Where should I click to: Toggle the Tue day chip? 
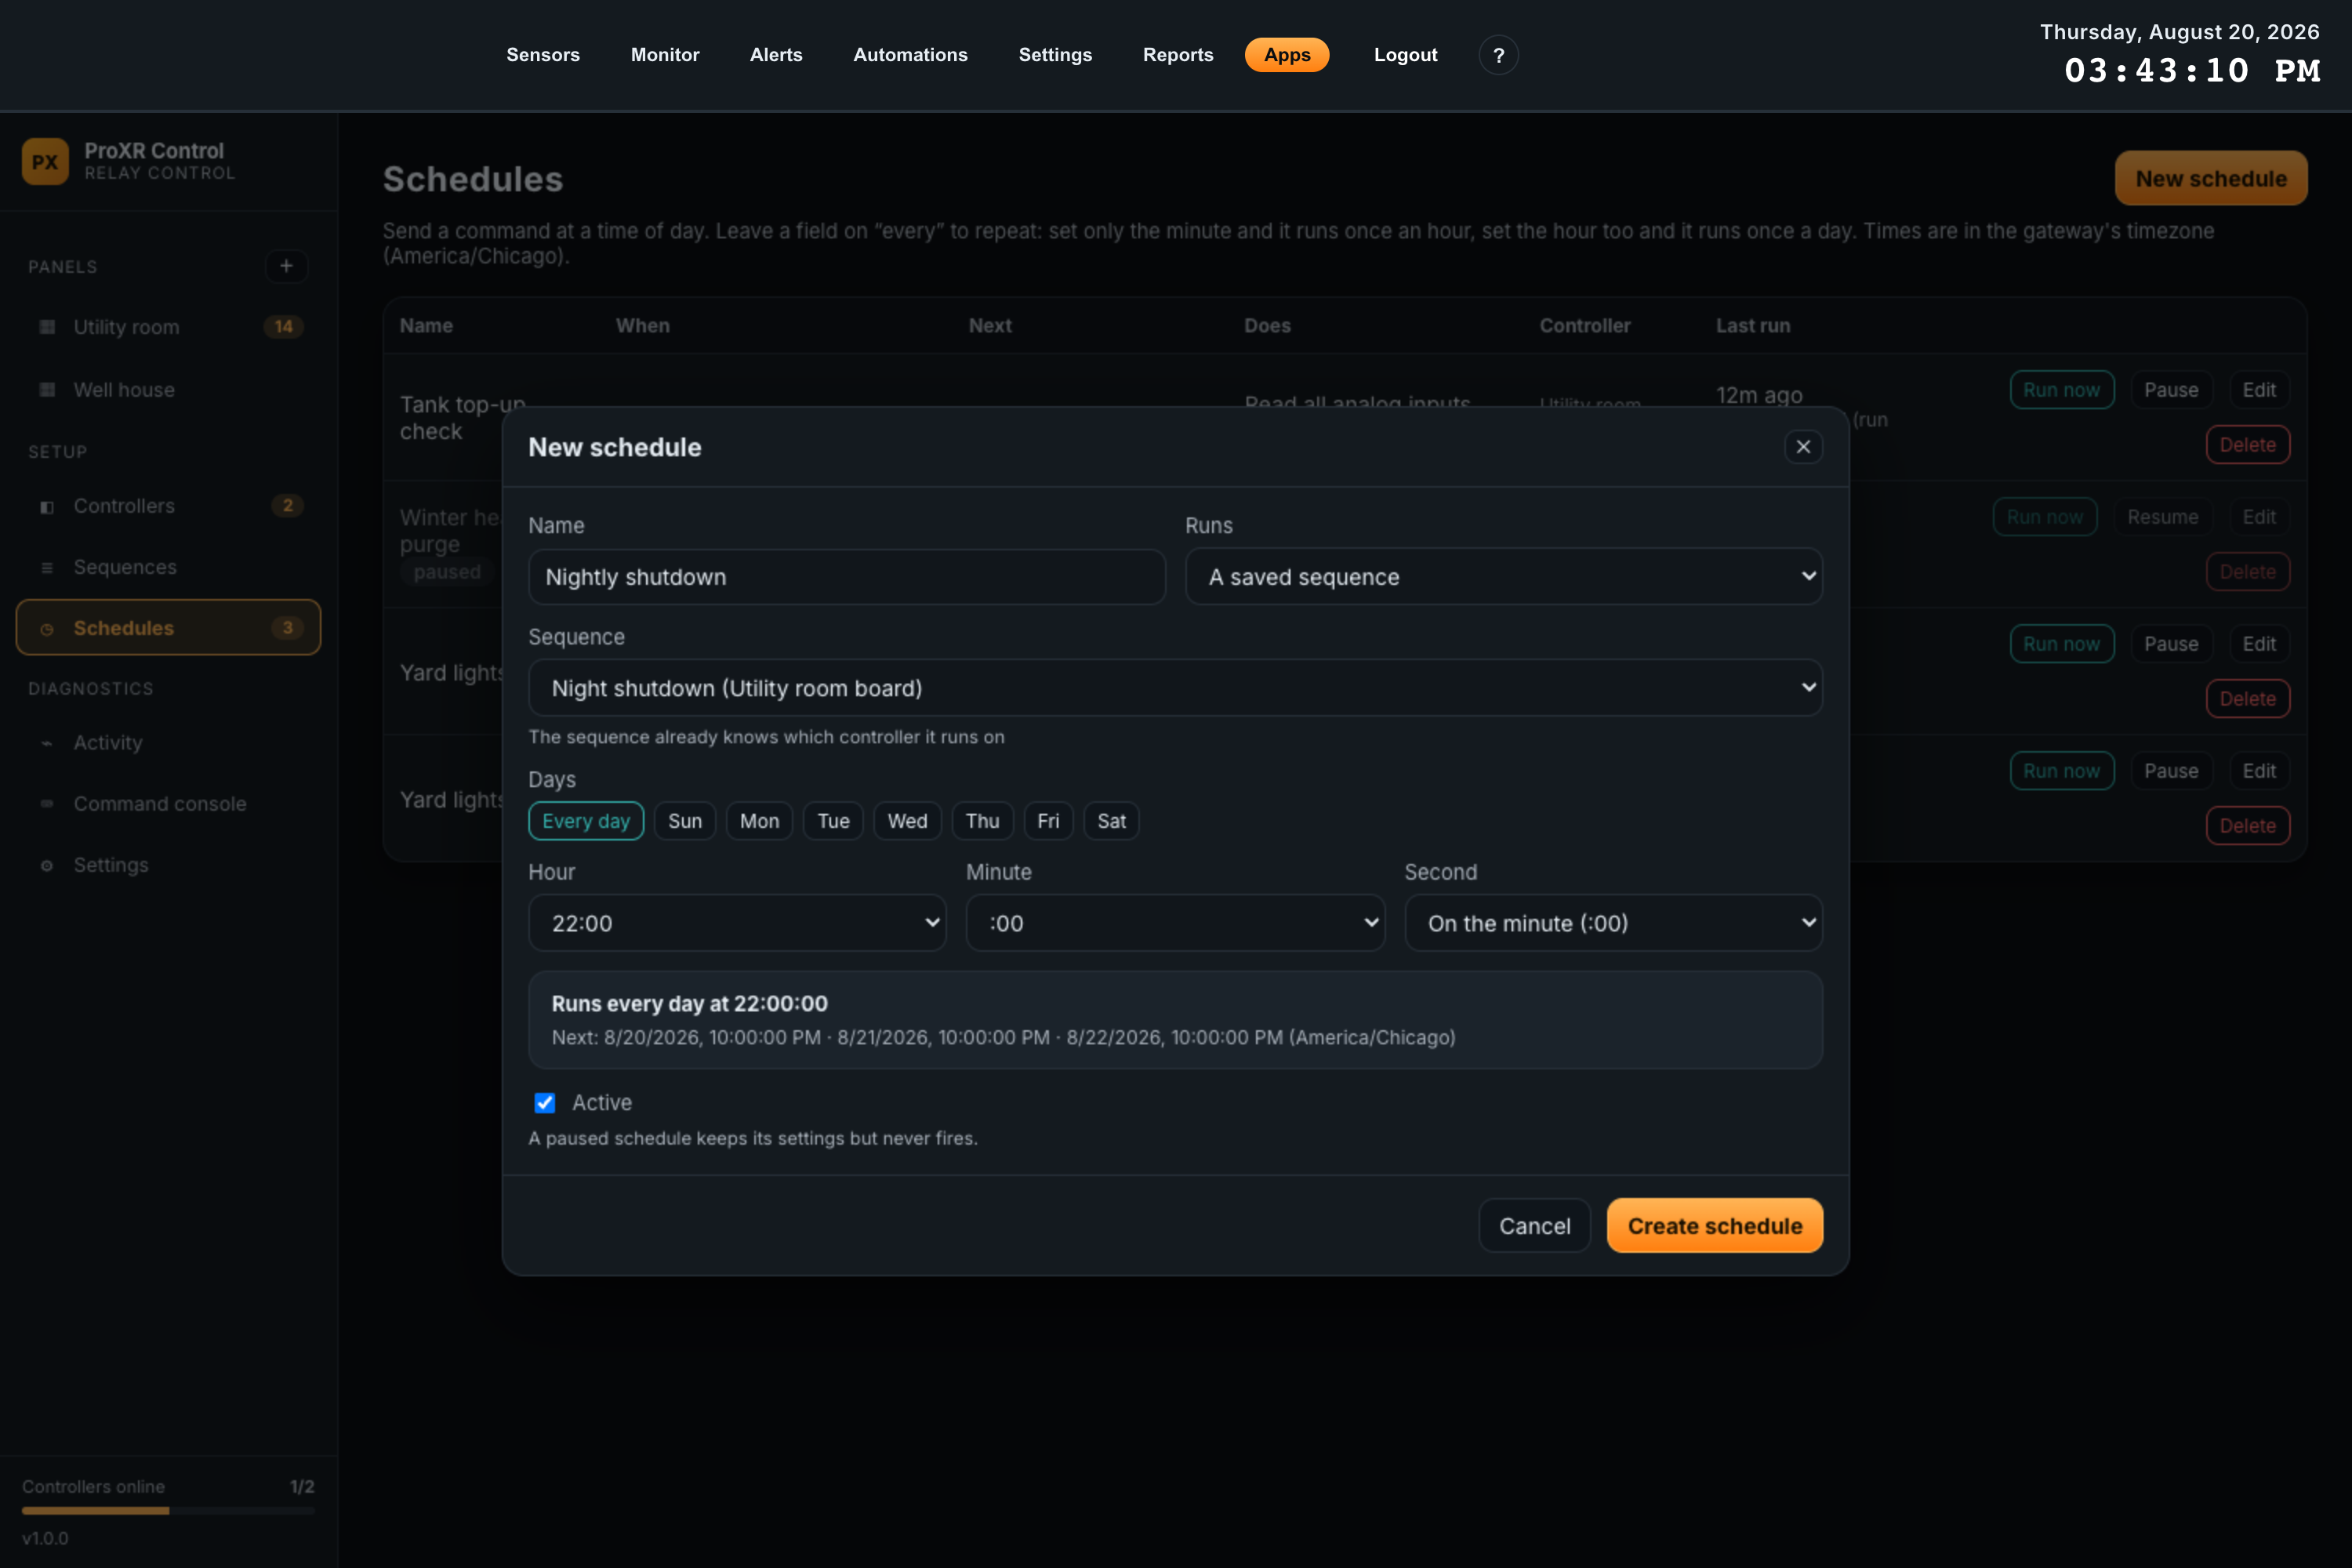point(833,821)
